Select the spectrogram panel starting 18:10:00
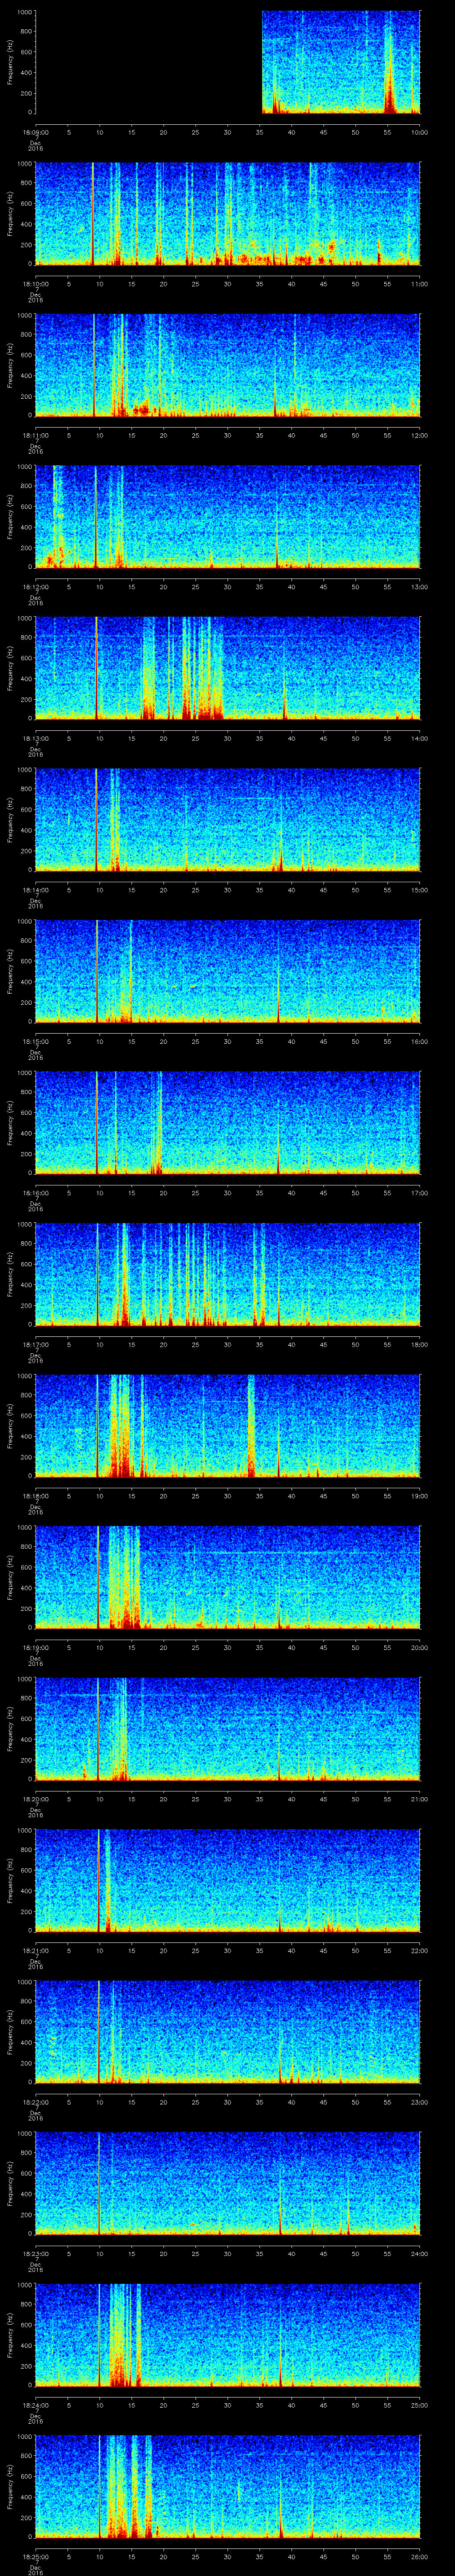Viewport: 455px width, 2576px height. 228,213
